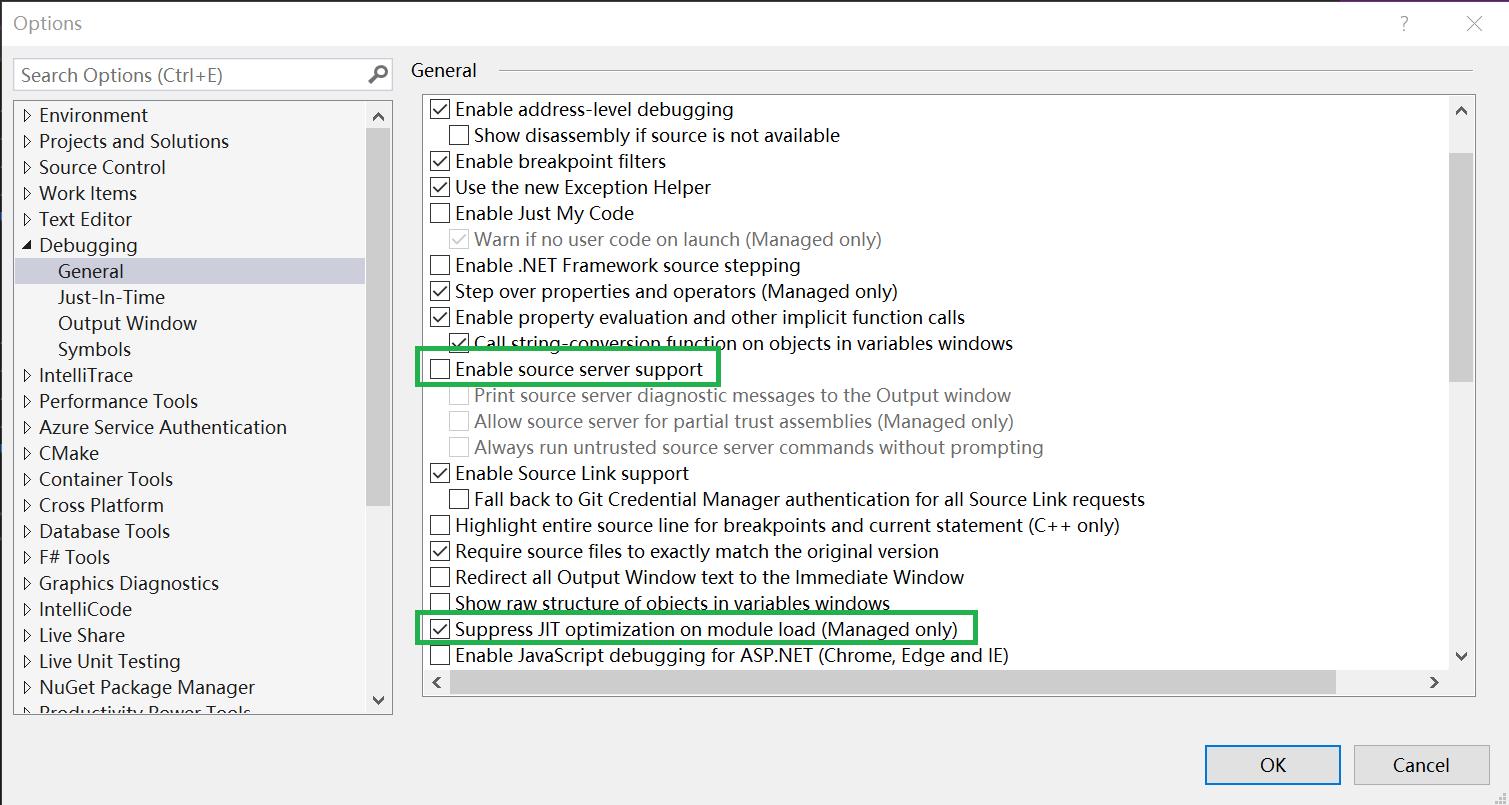
Task: Select the Live Share category
Action: 82,635
